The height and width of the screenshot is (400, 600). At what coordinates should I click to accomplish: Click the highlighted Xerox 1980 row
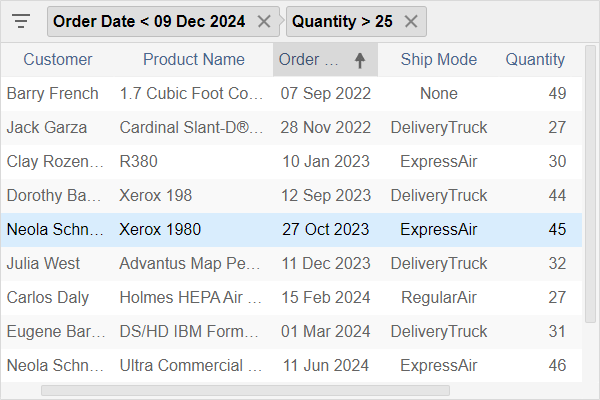[x=292, y=230]
